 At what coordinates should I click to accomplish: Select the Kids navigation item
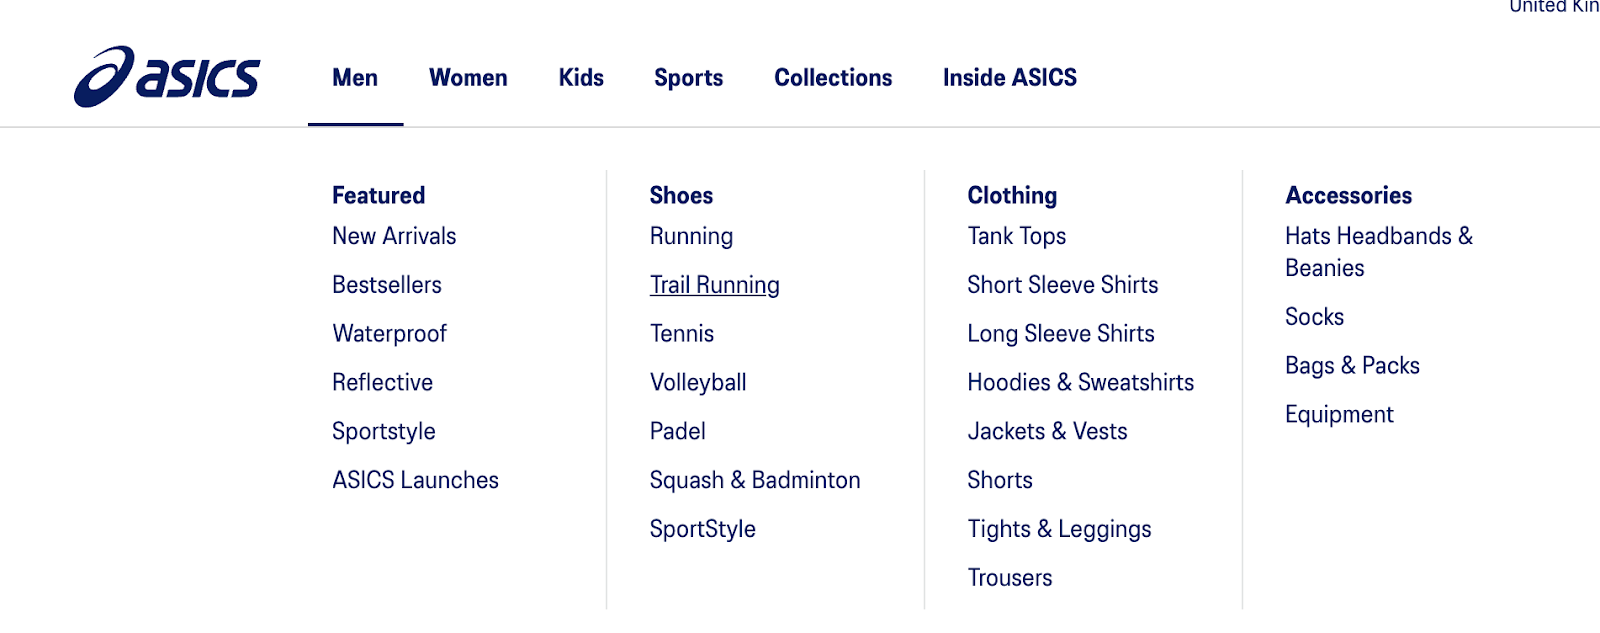point(581,78)
